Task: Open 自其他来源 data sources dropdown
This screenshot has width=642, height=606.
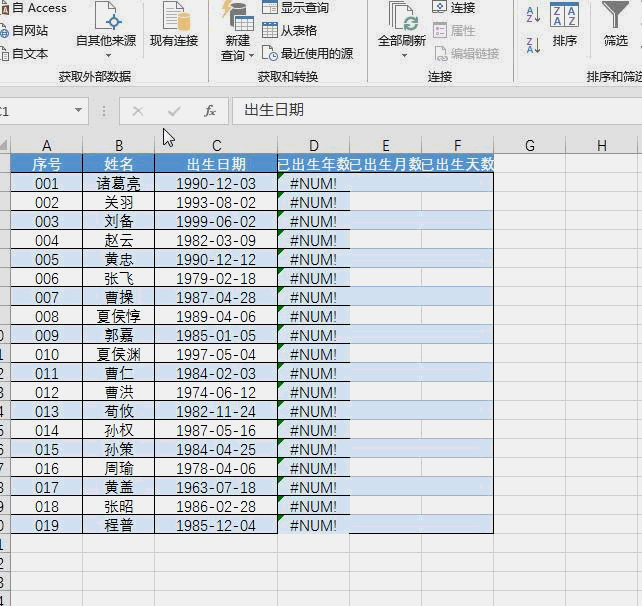Action: pyautogui.click(x=106, y=30)
